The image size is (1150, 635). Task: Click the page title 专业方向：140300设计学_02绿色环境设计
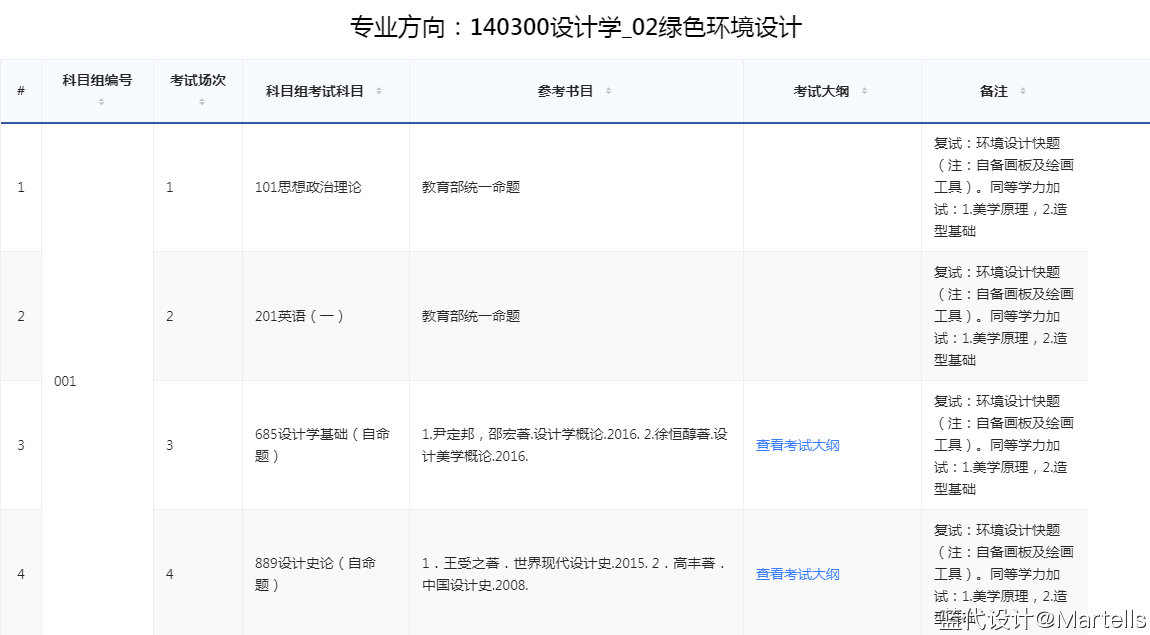[575, 28]
